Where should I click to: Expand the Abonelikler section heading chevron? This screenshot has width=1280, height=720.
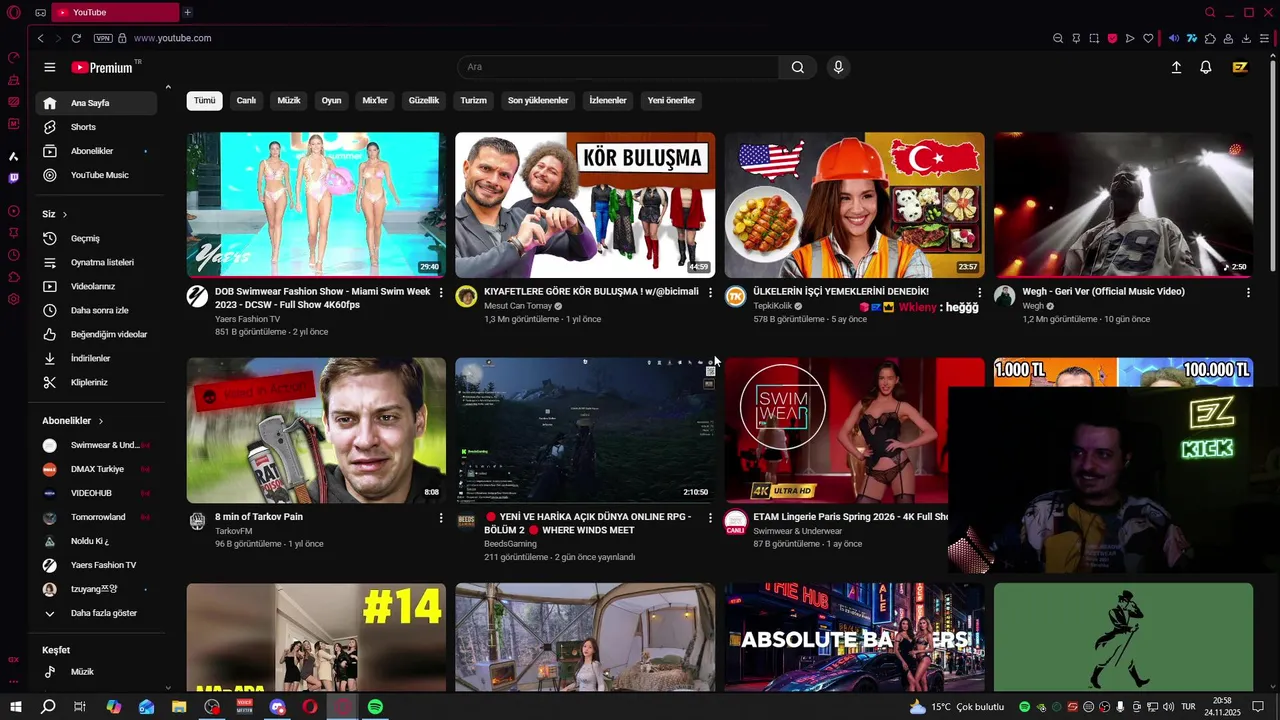coord(101,421)
